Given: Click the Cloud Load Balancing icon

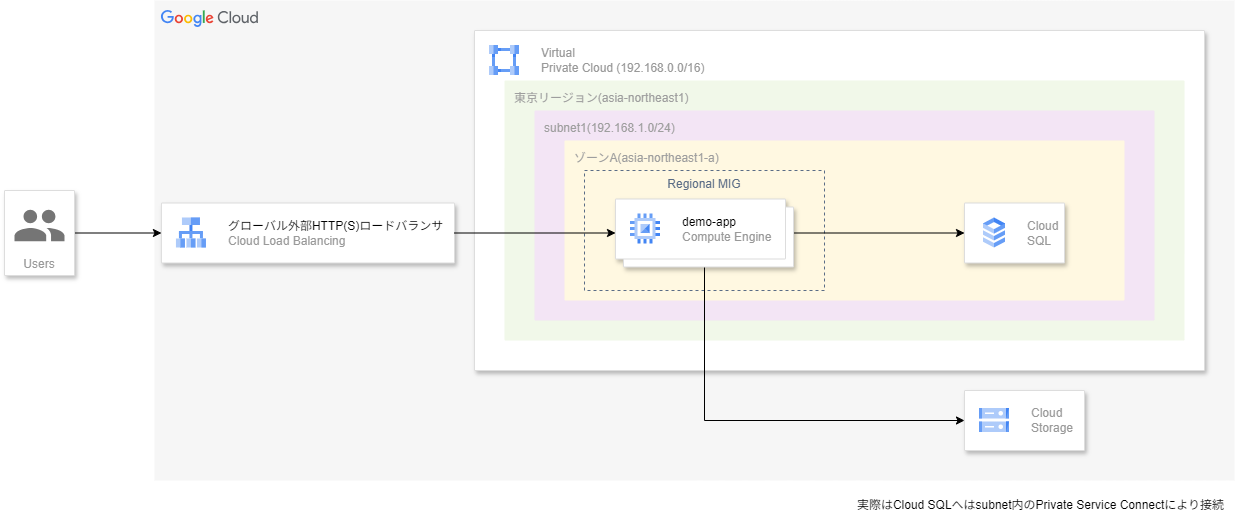Looking at the screenshot, I should pyautogui.click(x=191, y=232).
